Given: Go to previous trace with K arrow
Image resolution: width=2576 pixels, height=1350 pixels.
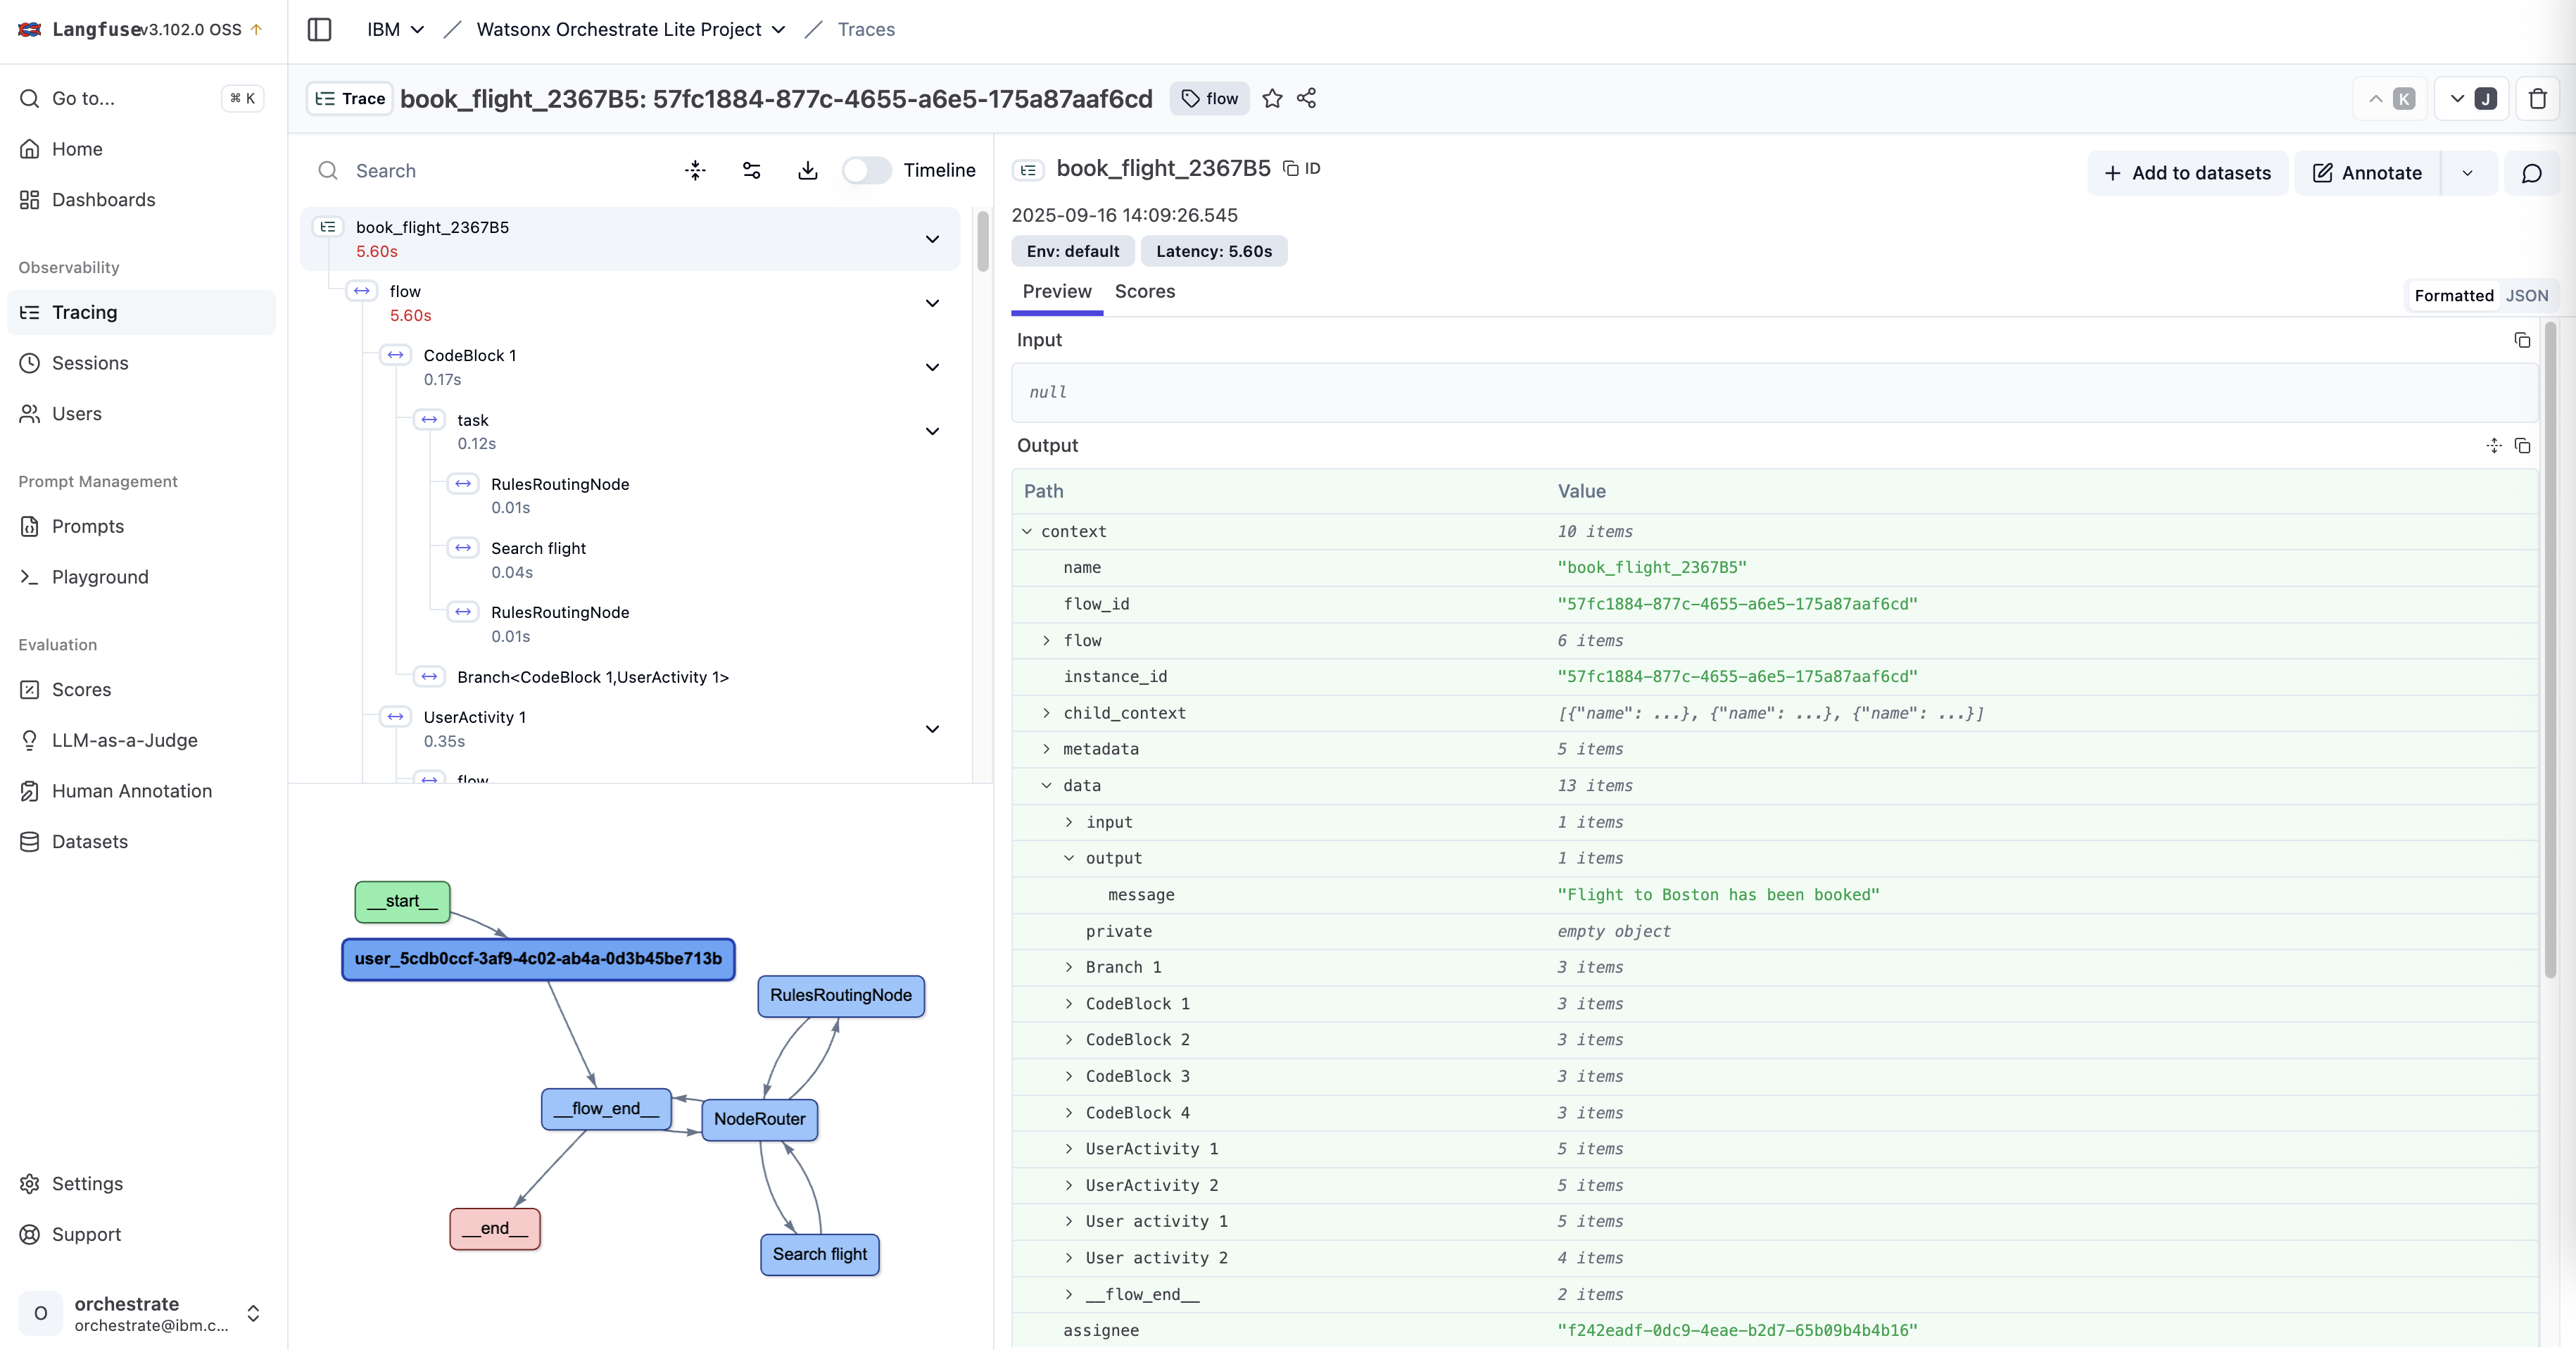Looking at the screenshot, I should [2390, 98].
